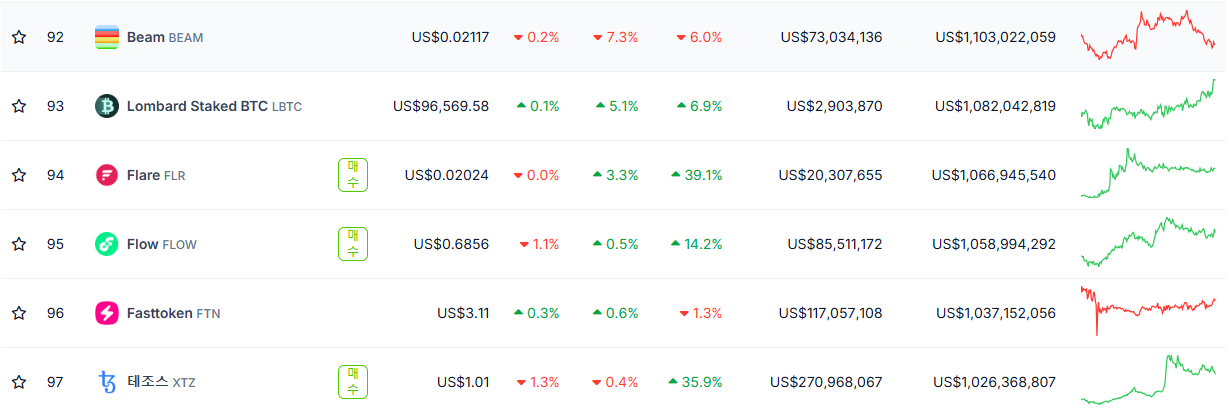The width and height of the screenshot is (1230, 415).
Task: Click the Lombard Staked BTC logo icon
Action: point(107,106)
